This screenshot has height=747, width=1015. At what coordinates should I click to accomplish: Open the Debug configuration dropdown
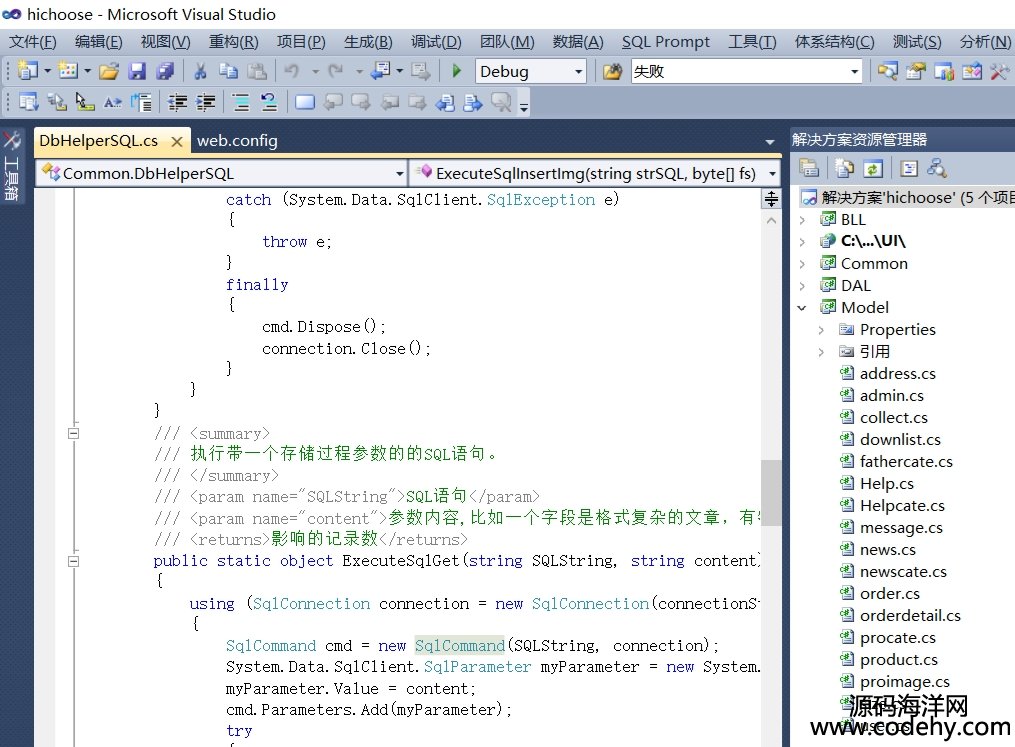[x=578, y=71]
